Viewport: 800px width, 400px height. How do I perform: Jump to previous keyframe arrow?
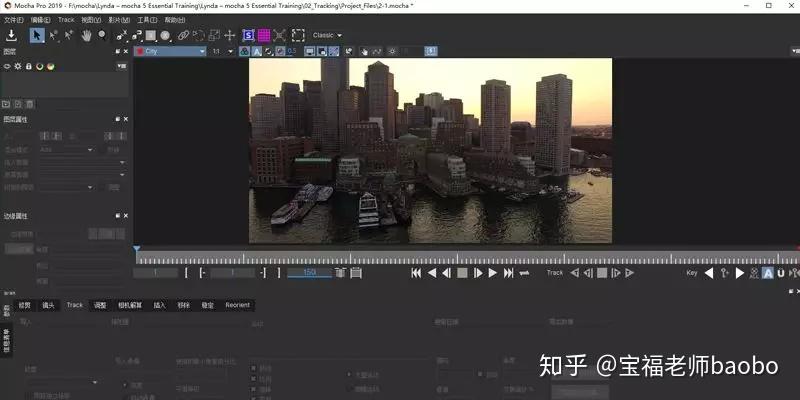(709, 273)
